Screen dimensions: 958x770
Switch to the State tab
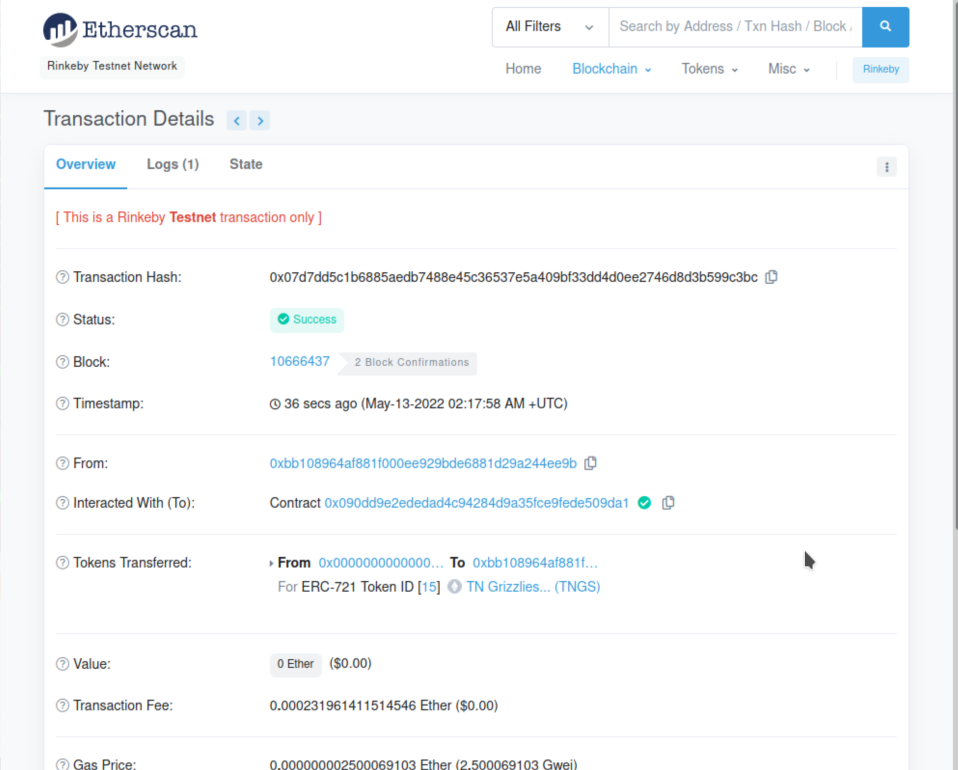pyautogui.click(x=246, y=164)
